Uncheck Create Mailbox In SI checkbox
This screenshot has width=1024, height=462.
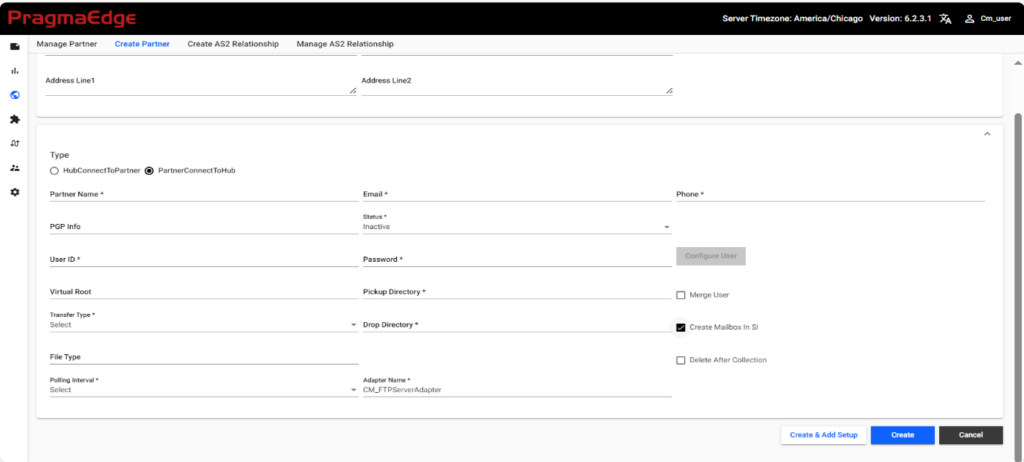tap(680, 327)
